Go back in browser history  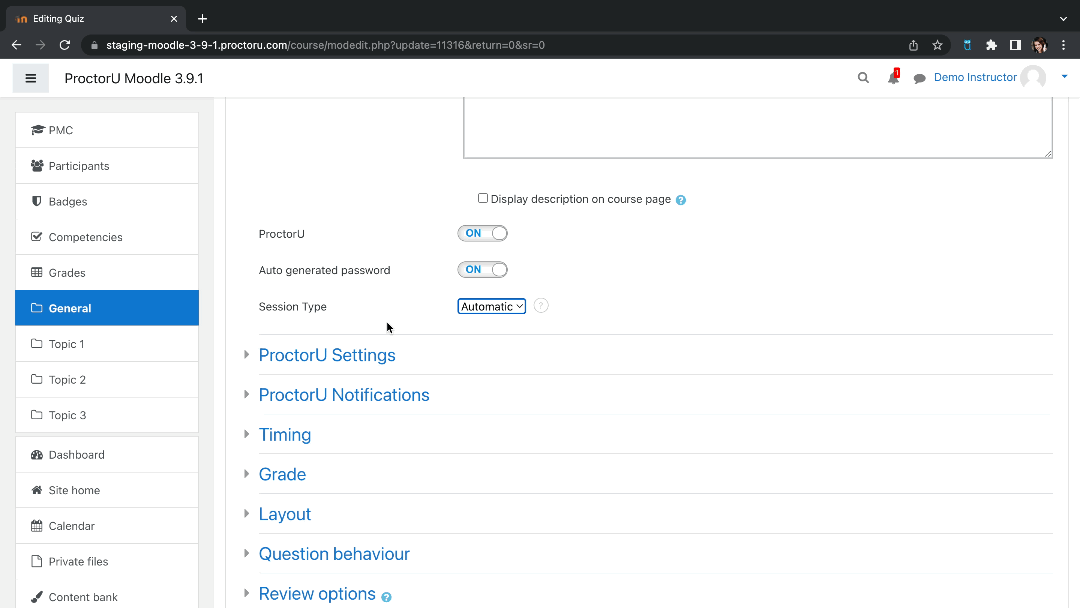[x=17, y=45]
